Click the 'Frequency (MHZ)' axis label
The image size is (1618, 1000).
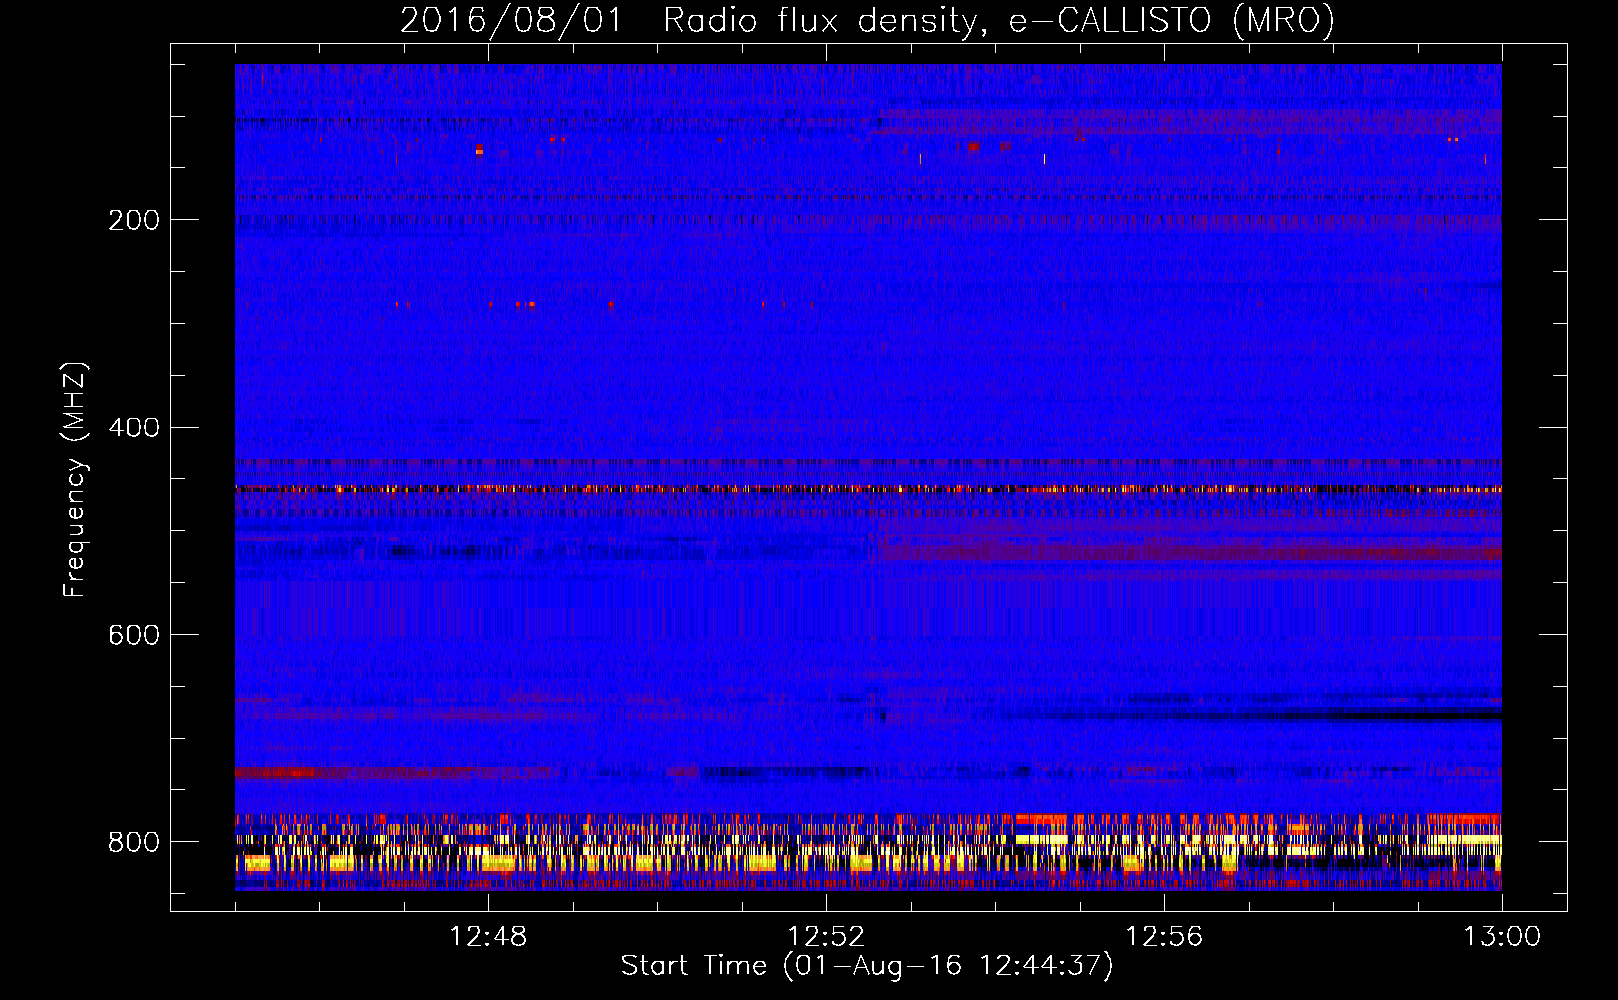coord(75,479)
